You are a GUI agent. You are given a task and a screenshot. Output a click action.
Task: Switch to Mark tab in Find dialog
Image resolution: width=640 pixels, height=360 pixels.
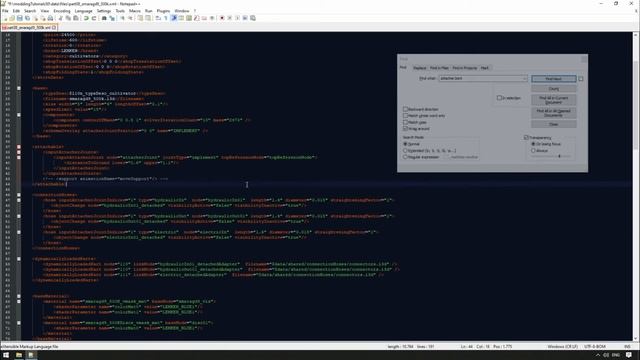tap(484, 68)
